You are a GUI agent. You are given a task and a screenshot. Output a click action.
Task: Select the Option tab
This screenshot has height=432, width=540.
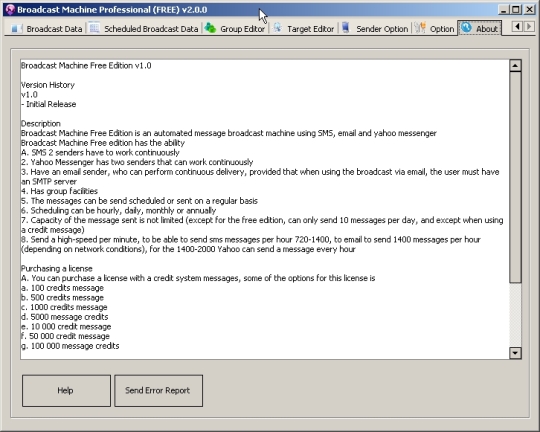click(x=434, y=29)
